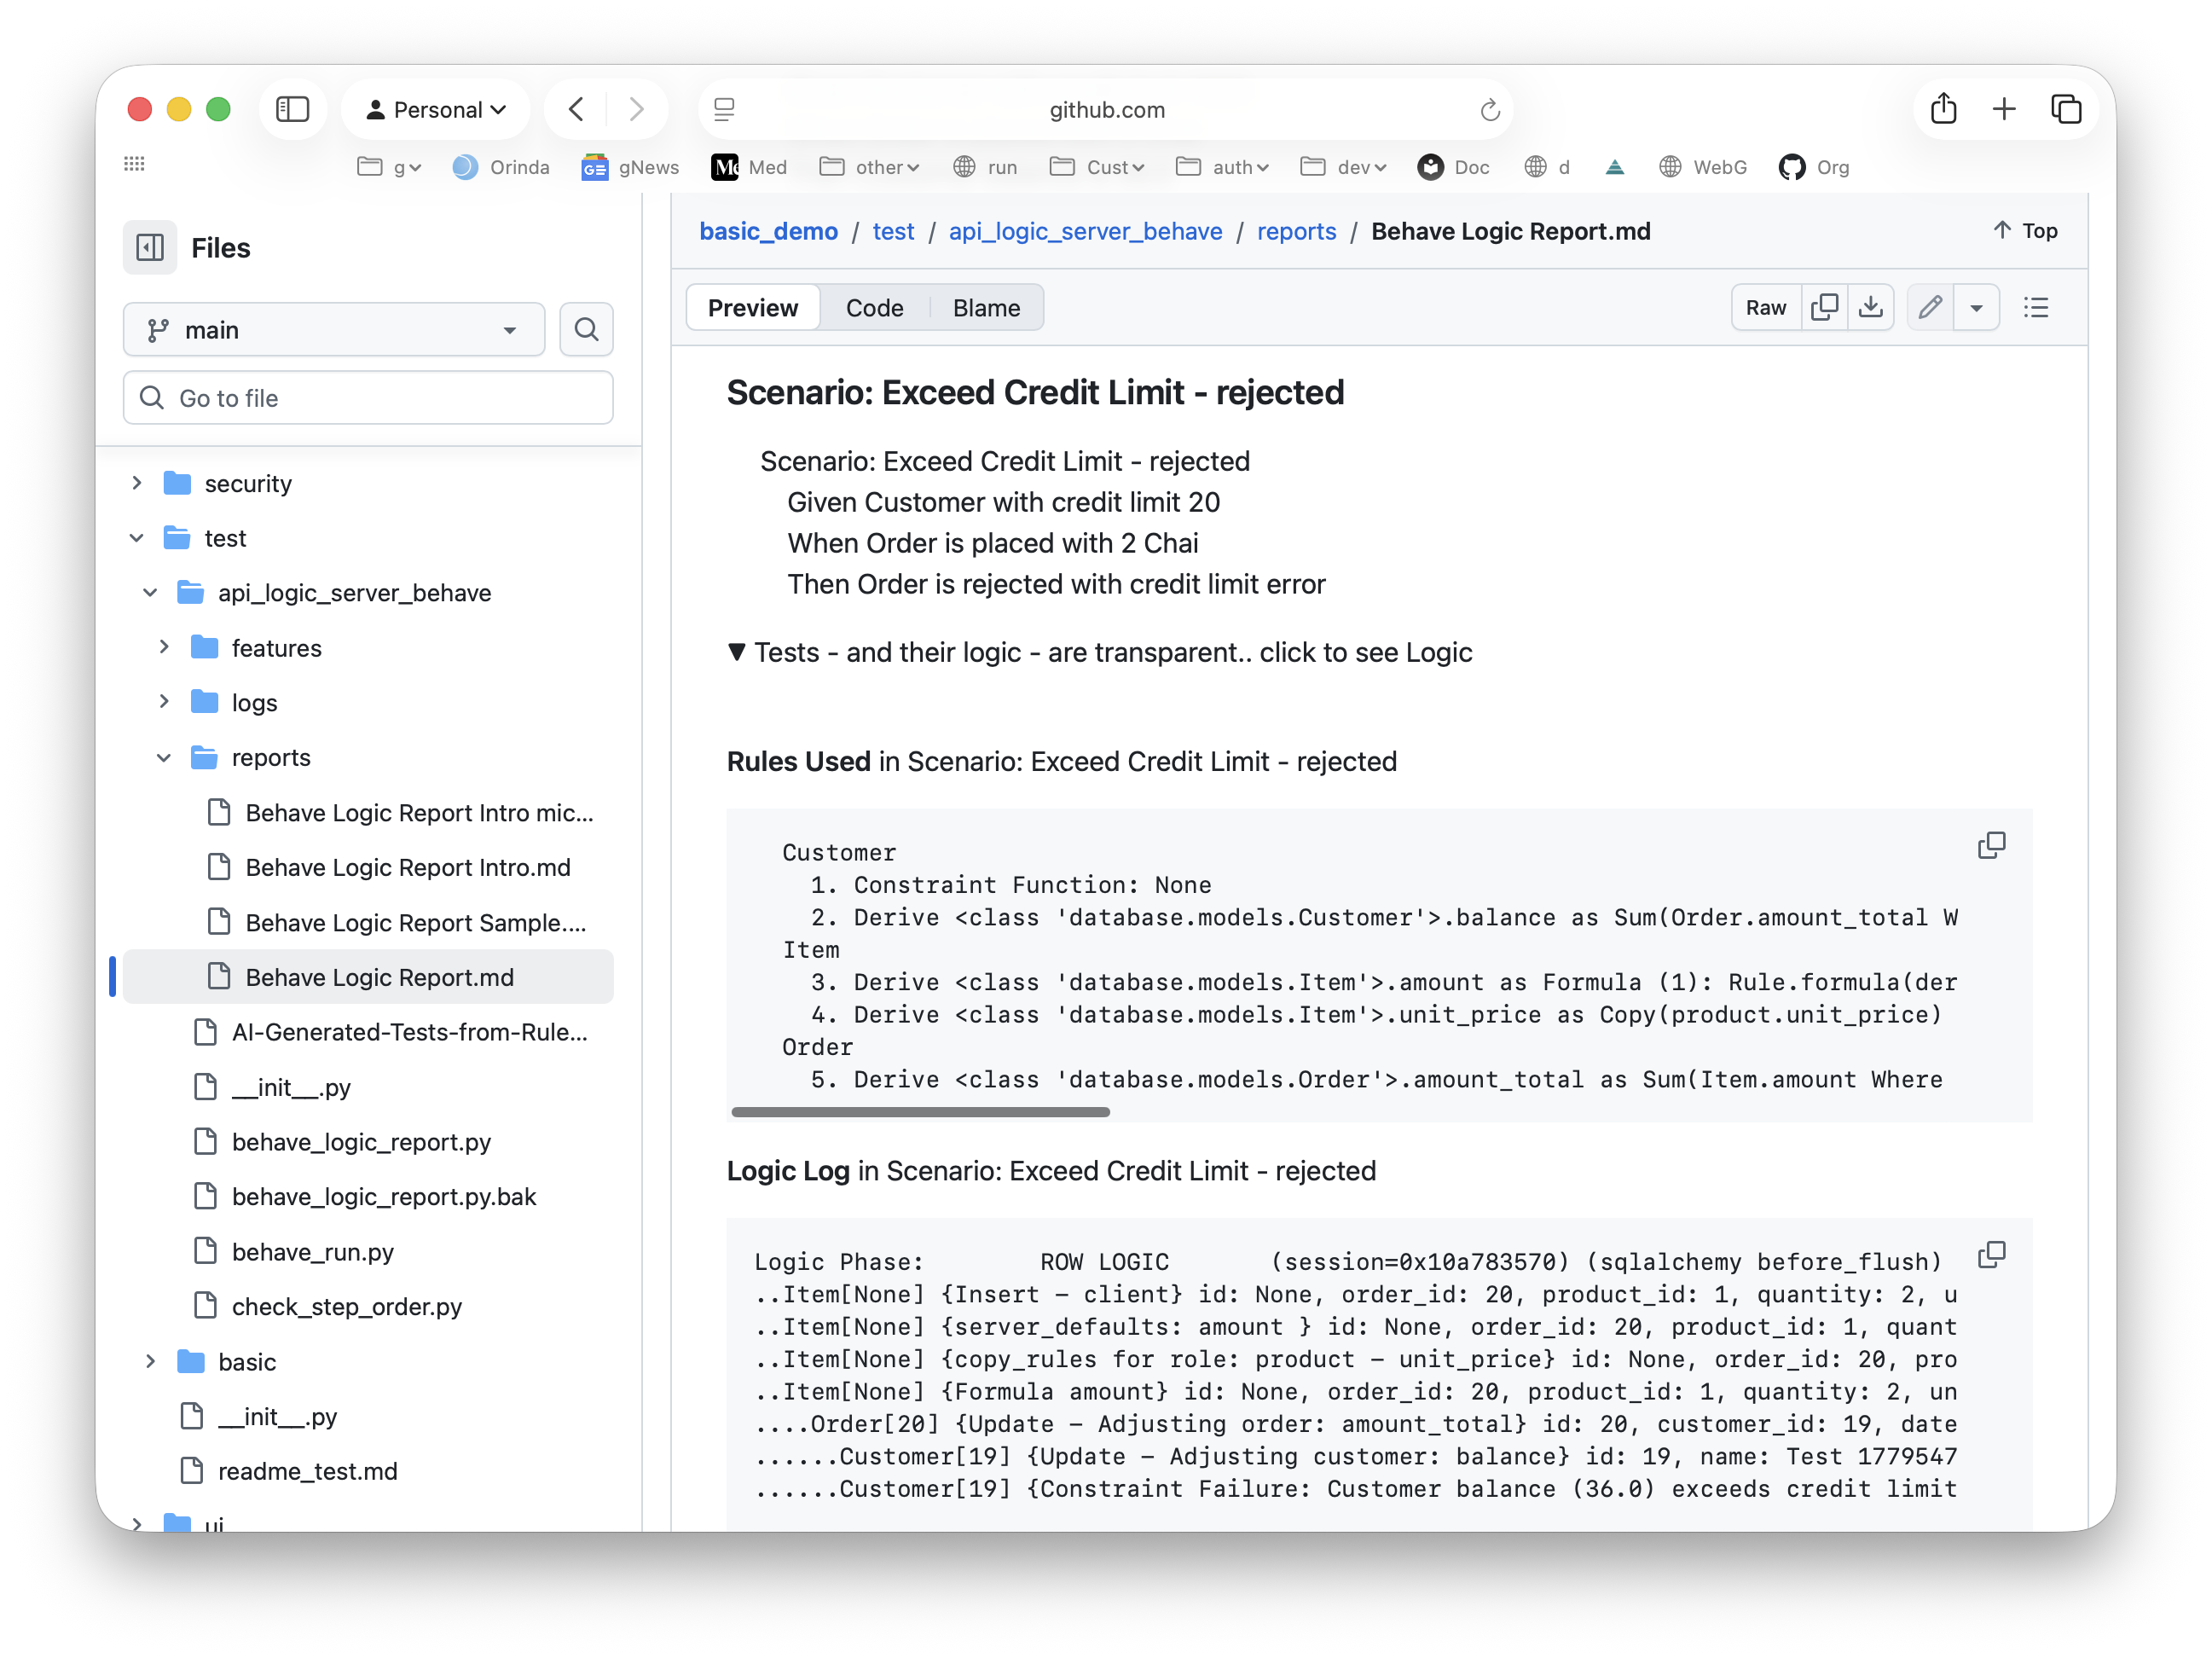This screenshot has width=2212, height=1658.
Task: Open more edit options dropdown arrow
Action: coord(1976,307)
